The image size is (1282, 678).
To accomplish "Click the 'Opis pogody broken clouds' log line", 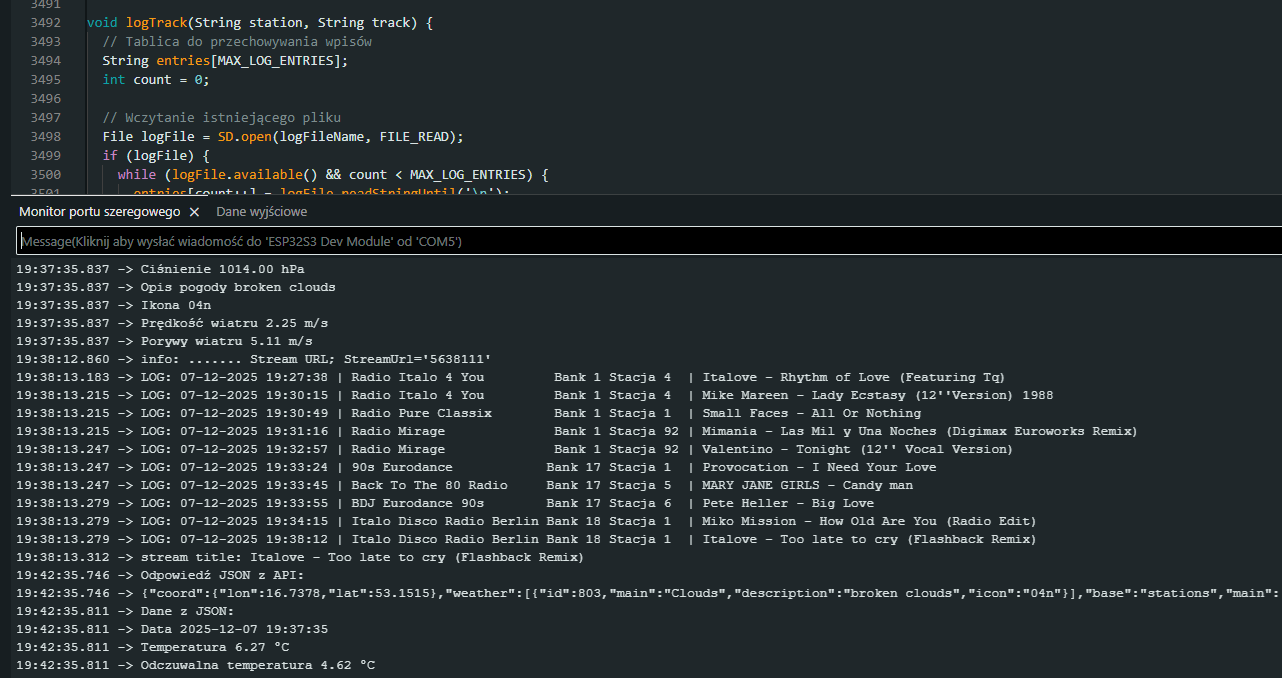I will point(238,287).
